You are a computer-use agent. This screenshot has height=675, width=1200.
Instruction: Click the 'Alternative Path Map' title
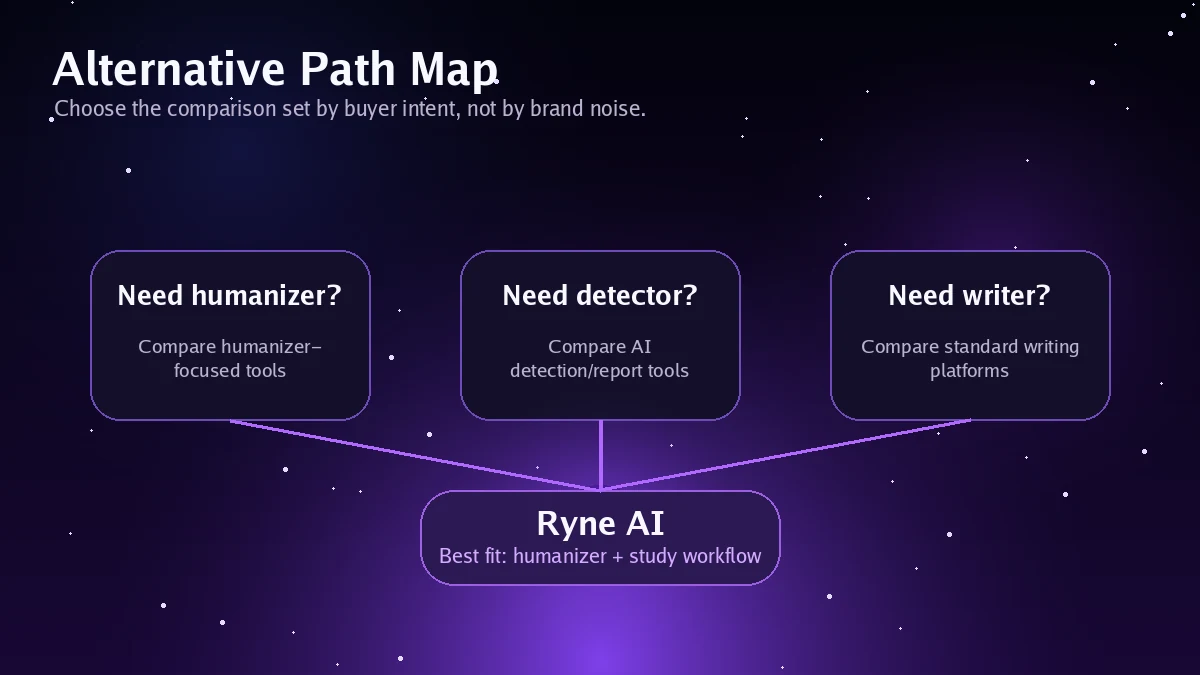pyautogui.click(x=275, y=70)
